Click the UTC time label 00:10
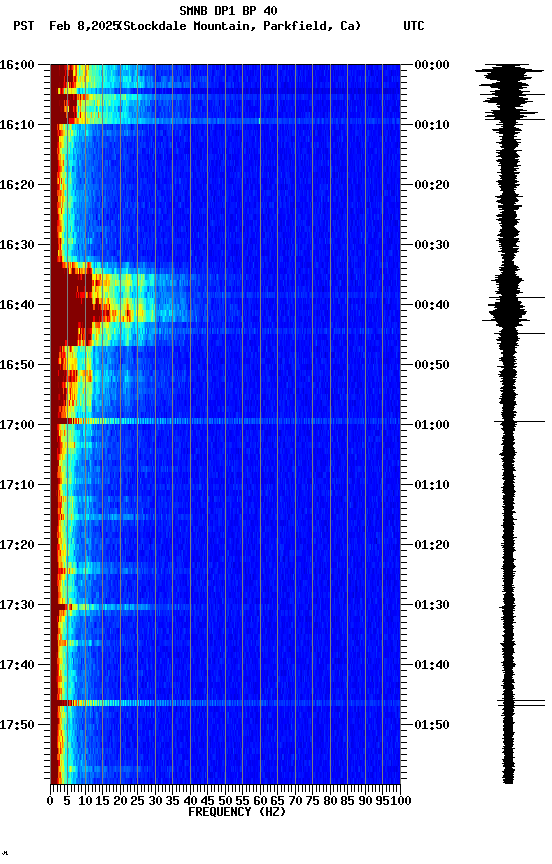 tap(432, 125)
